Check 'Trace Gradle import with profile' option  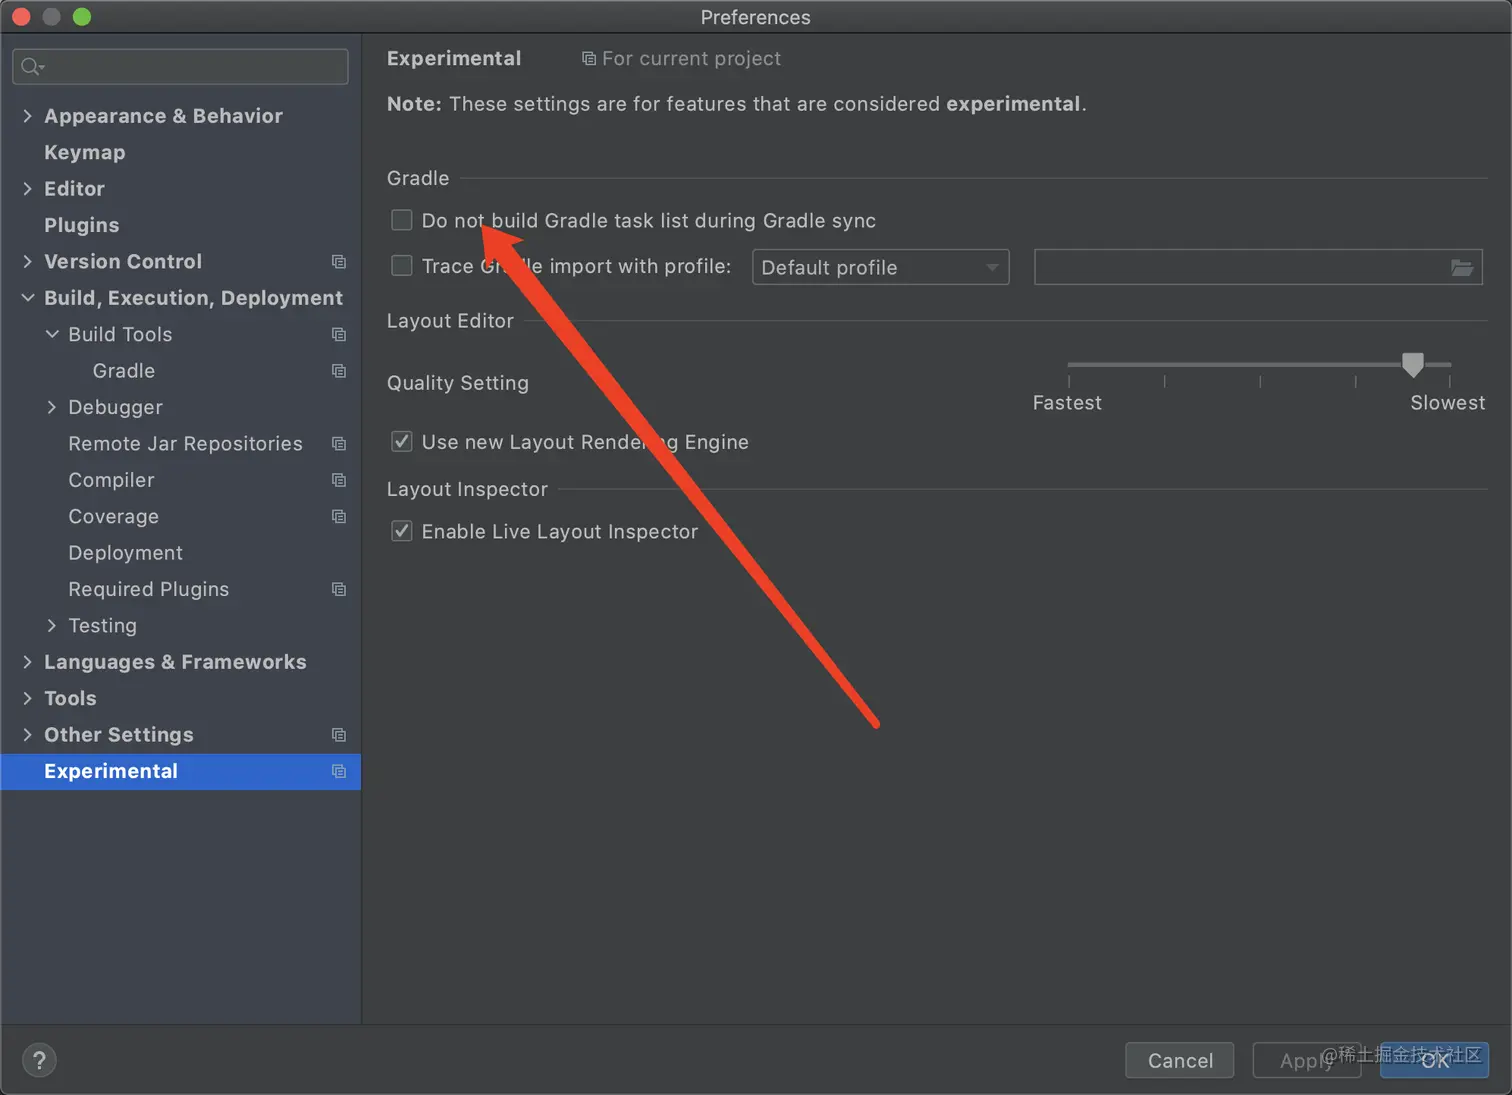pyautogui.click(x=402, y=266)
